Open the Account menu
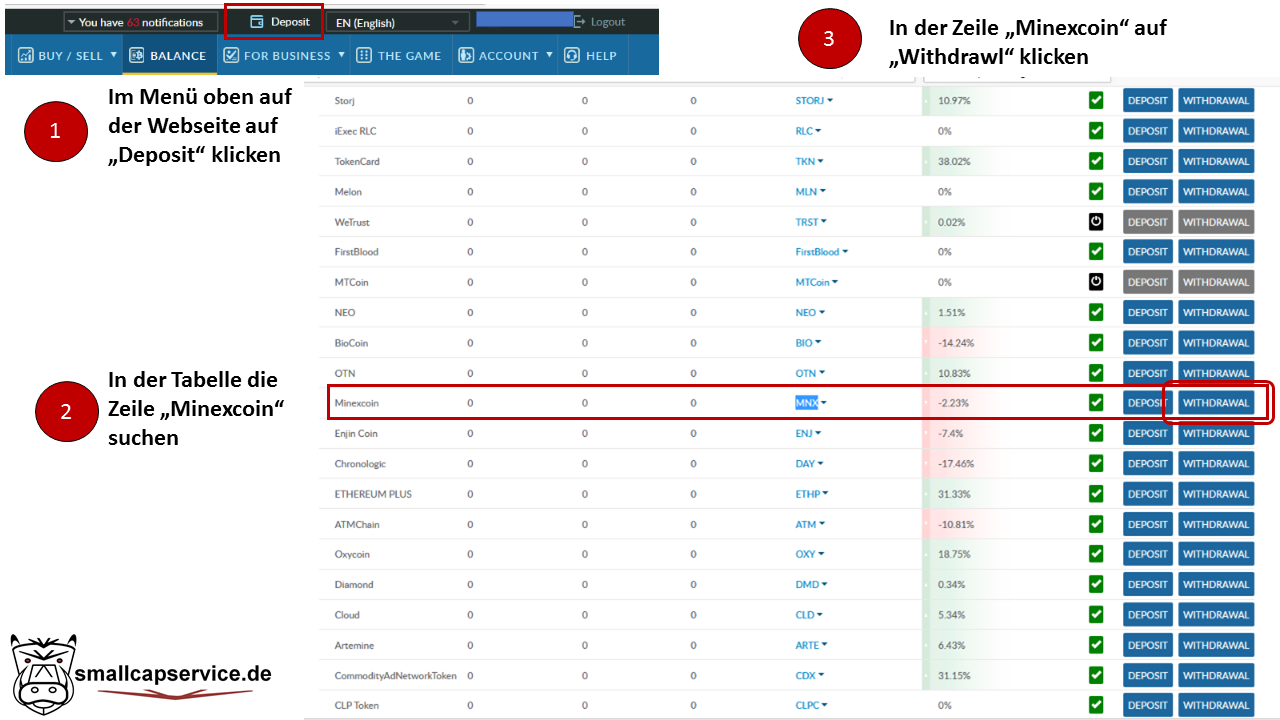 505,56
